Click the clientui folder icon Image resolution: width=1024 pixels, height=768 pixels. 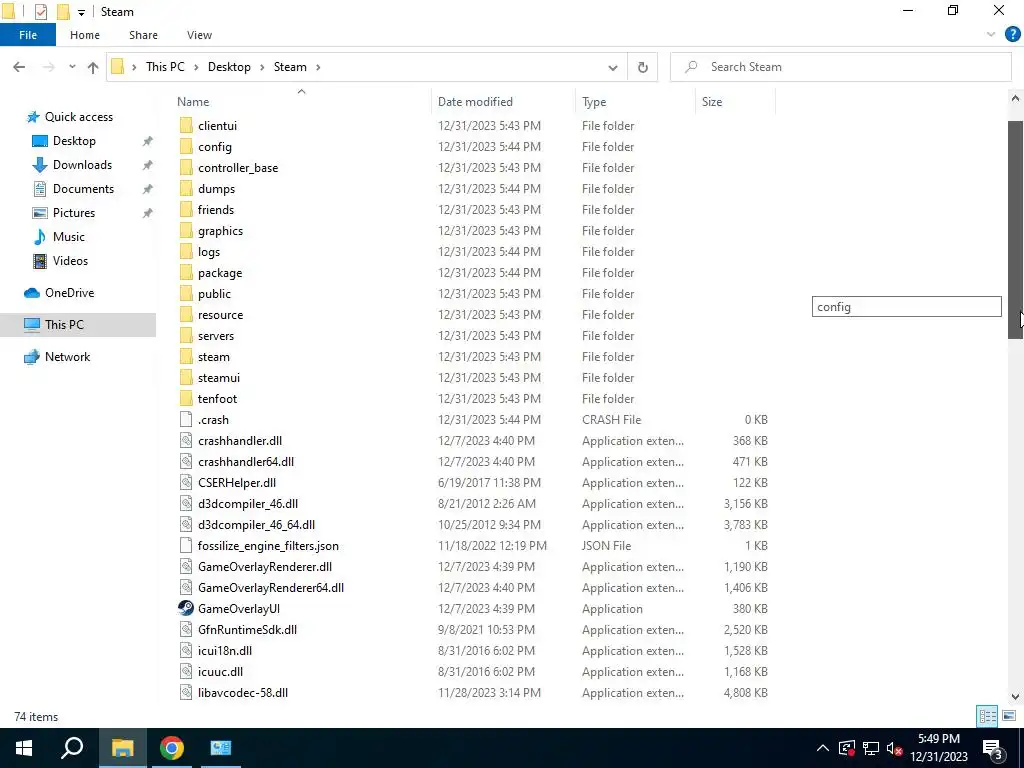[x=186, y=126]
